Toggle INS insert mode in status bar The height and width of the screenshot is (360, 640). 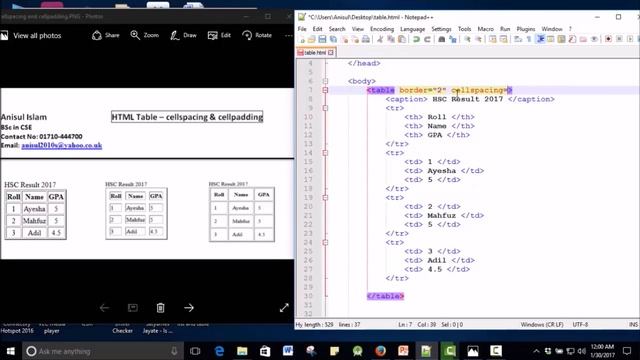pos(633,324)
